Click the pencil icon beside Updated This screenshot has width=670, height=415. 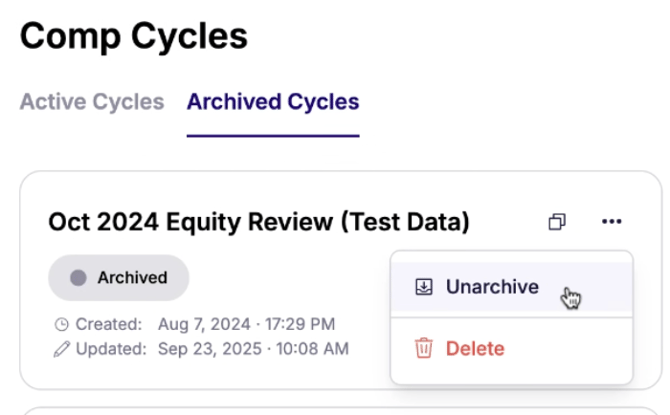point(62,349)
